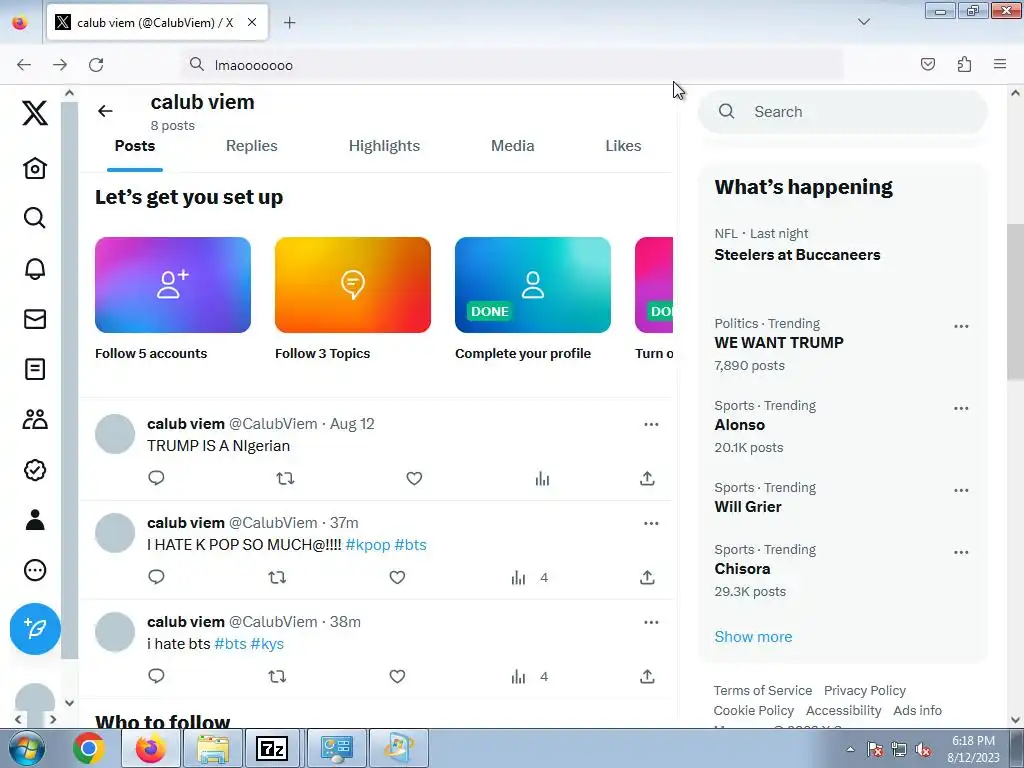Open Profile person icon in the sidebar
Screen dimensions: 1024x768
click(x=35, y=520)
